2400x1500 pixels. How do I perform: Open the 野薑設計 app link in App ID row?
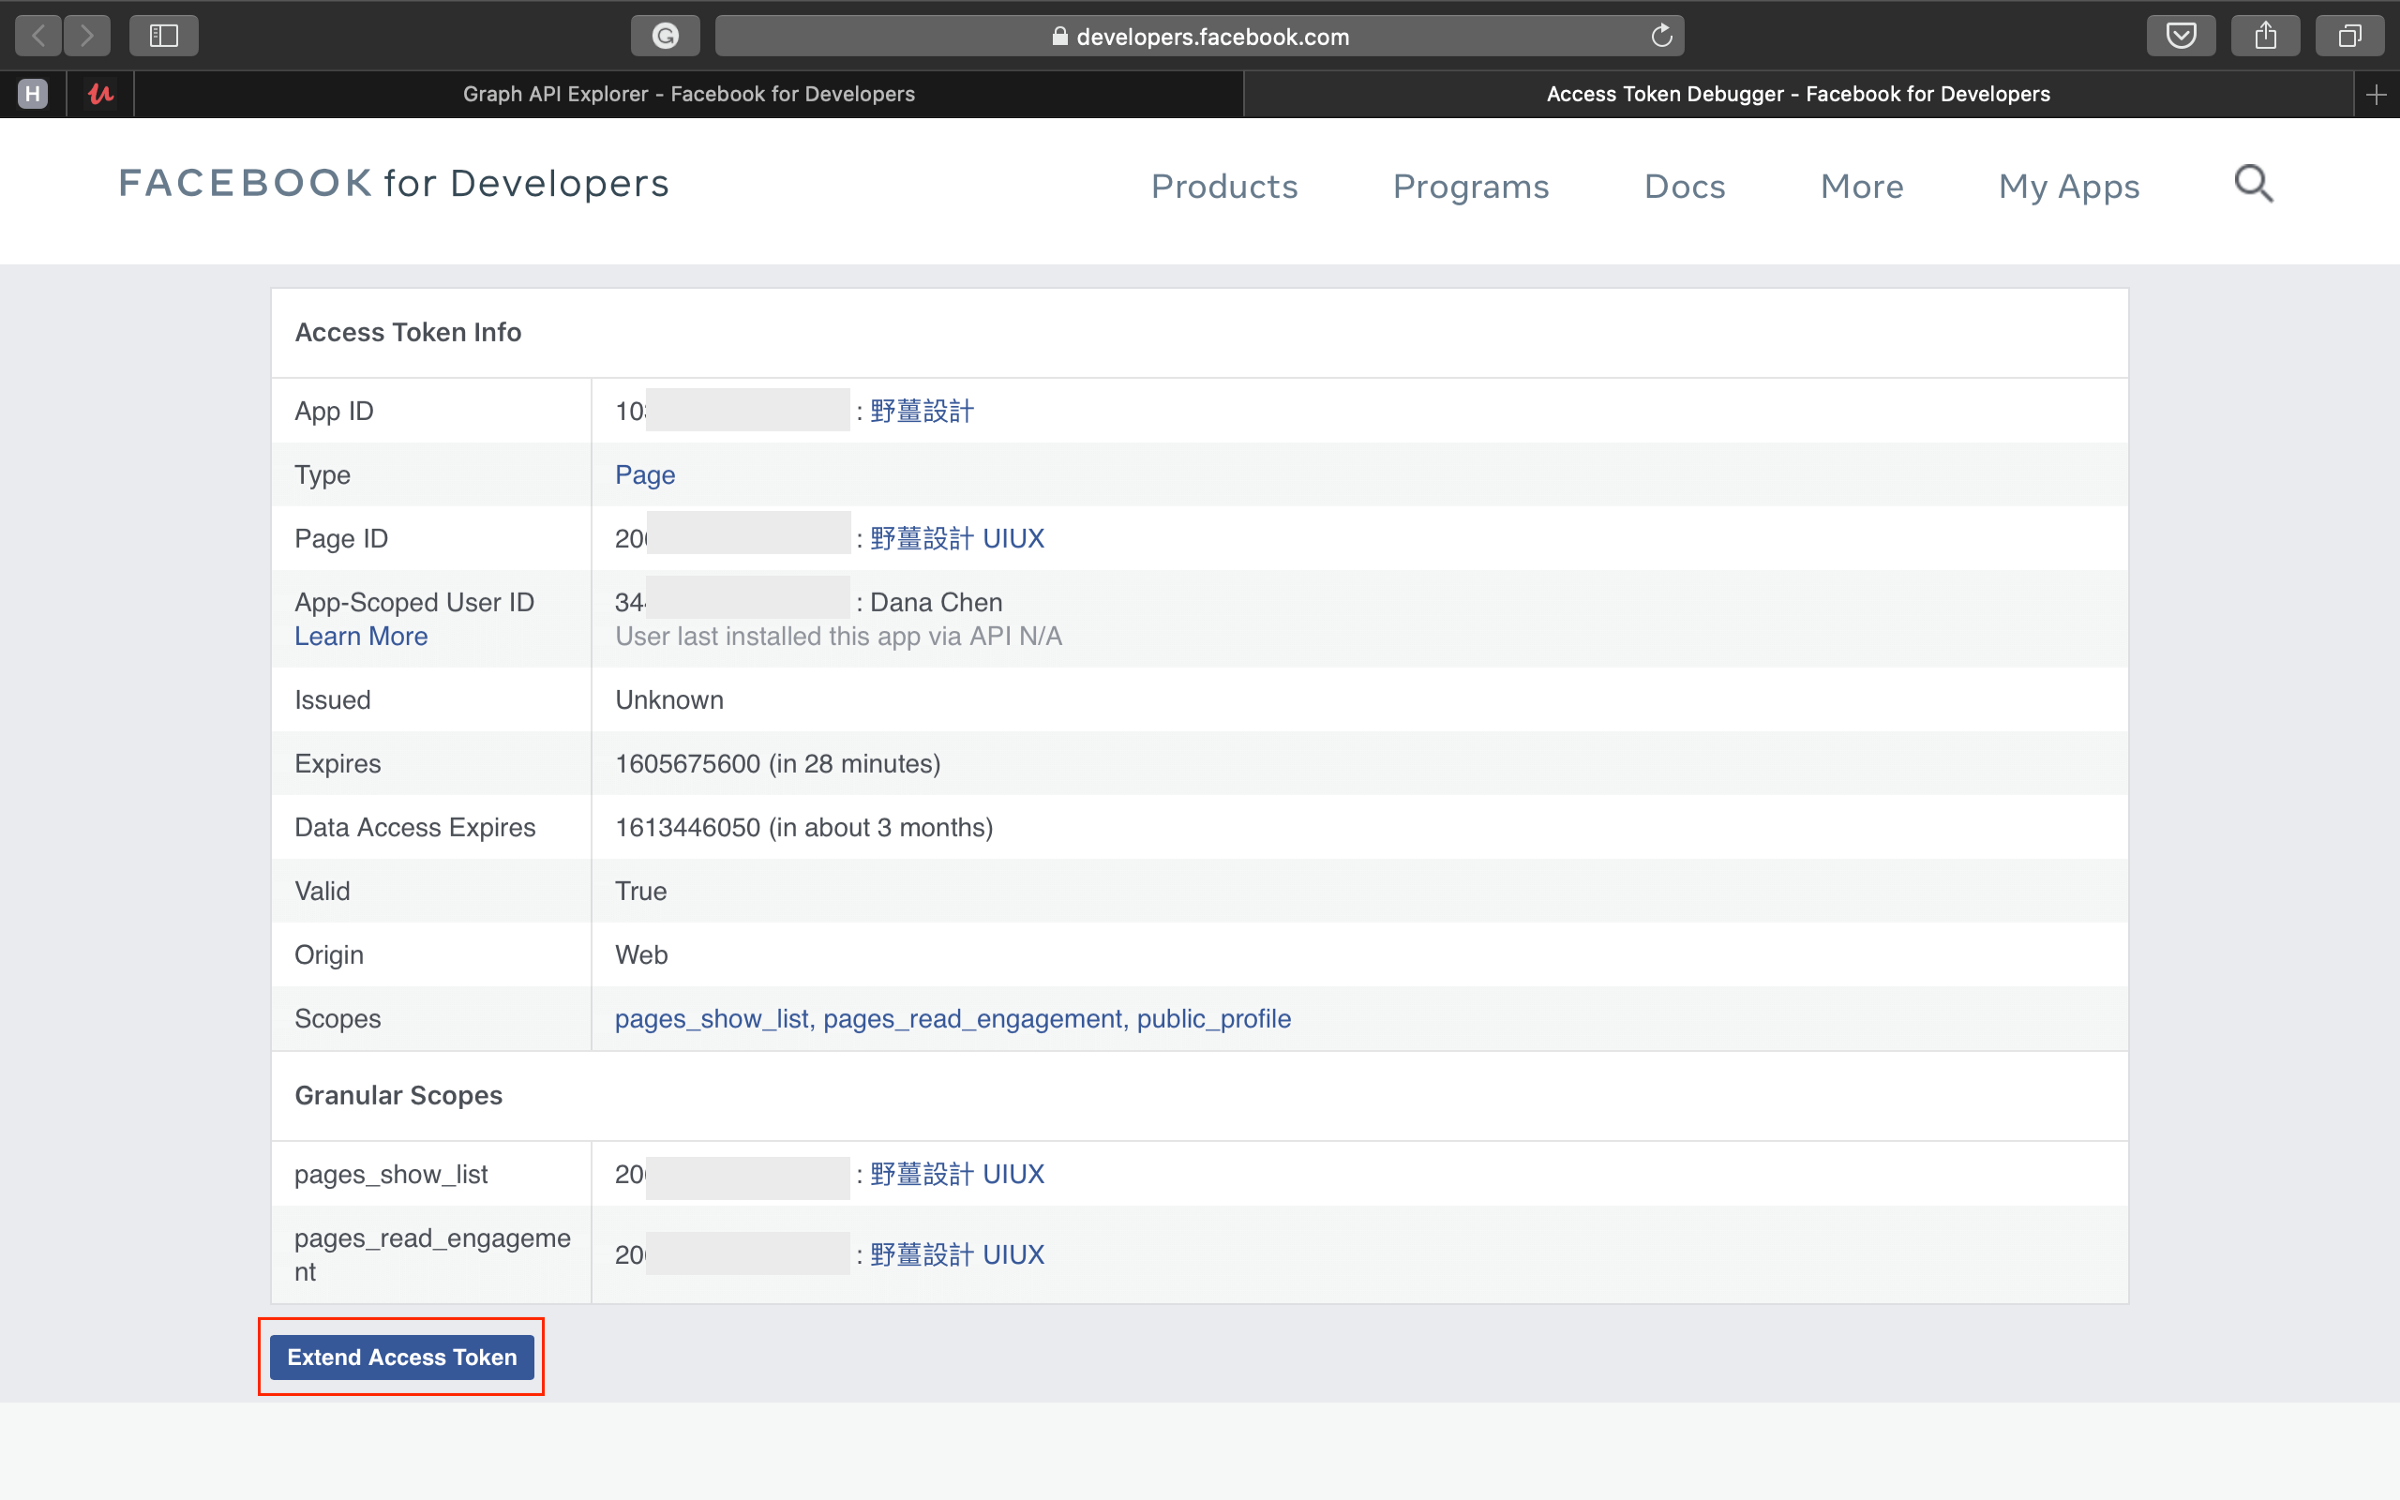(921, 411)
